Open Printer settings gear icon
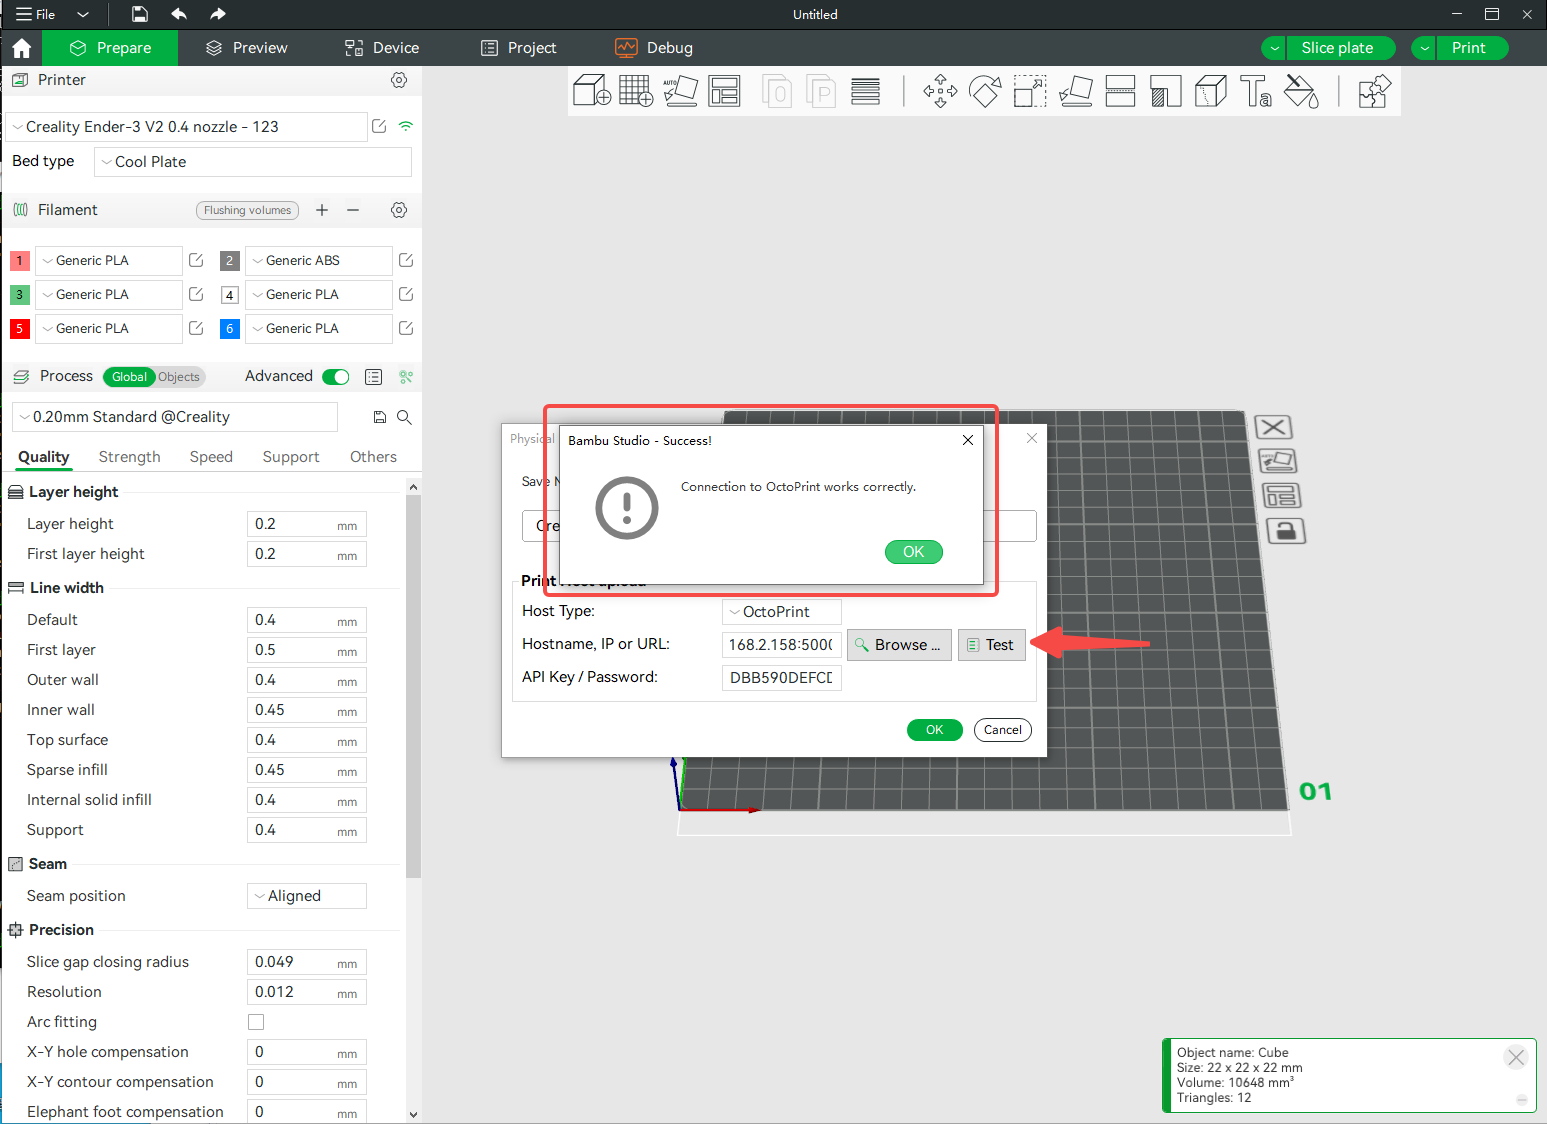Viewport: 1547px width, 1124px height. tap(399, 80)
